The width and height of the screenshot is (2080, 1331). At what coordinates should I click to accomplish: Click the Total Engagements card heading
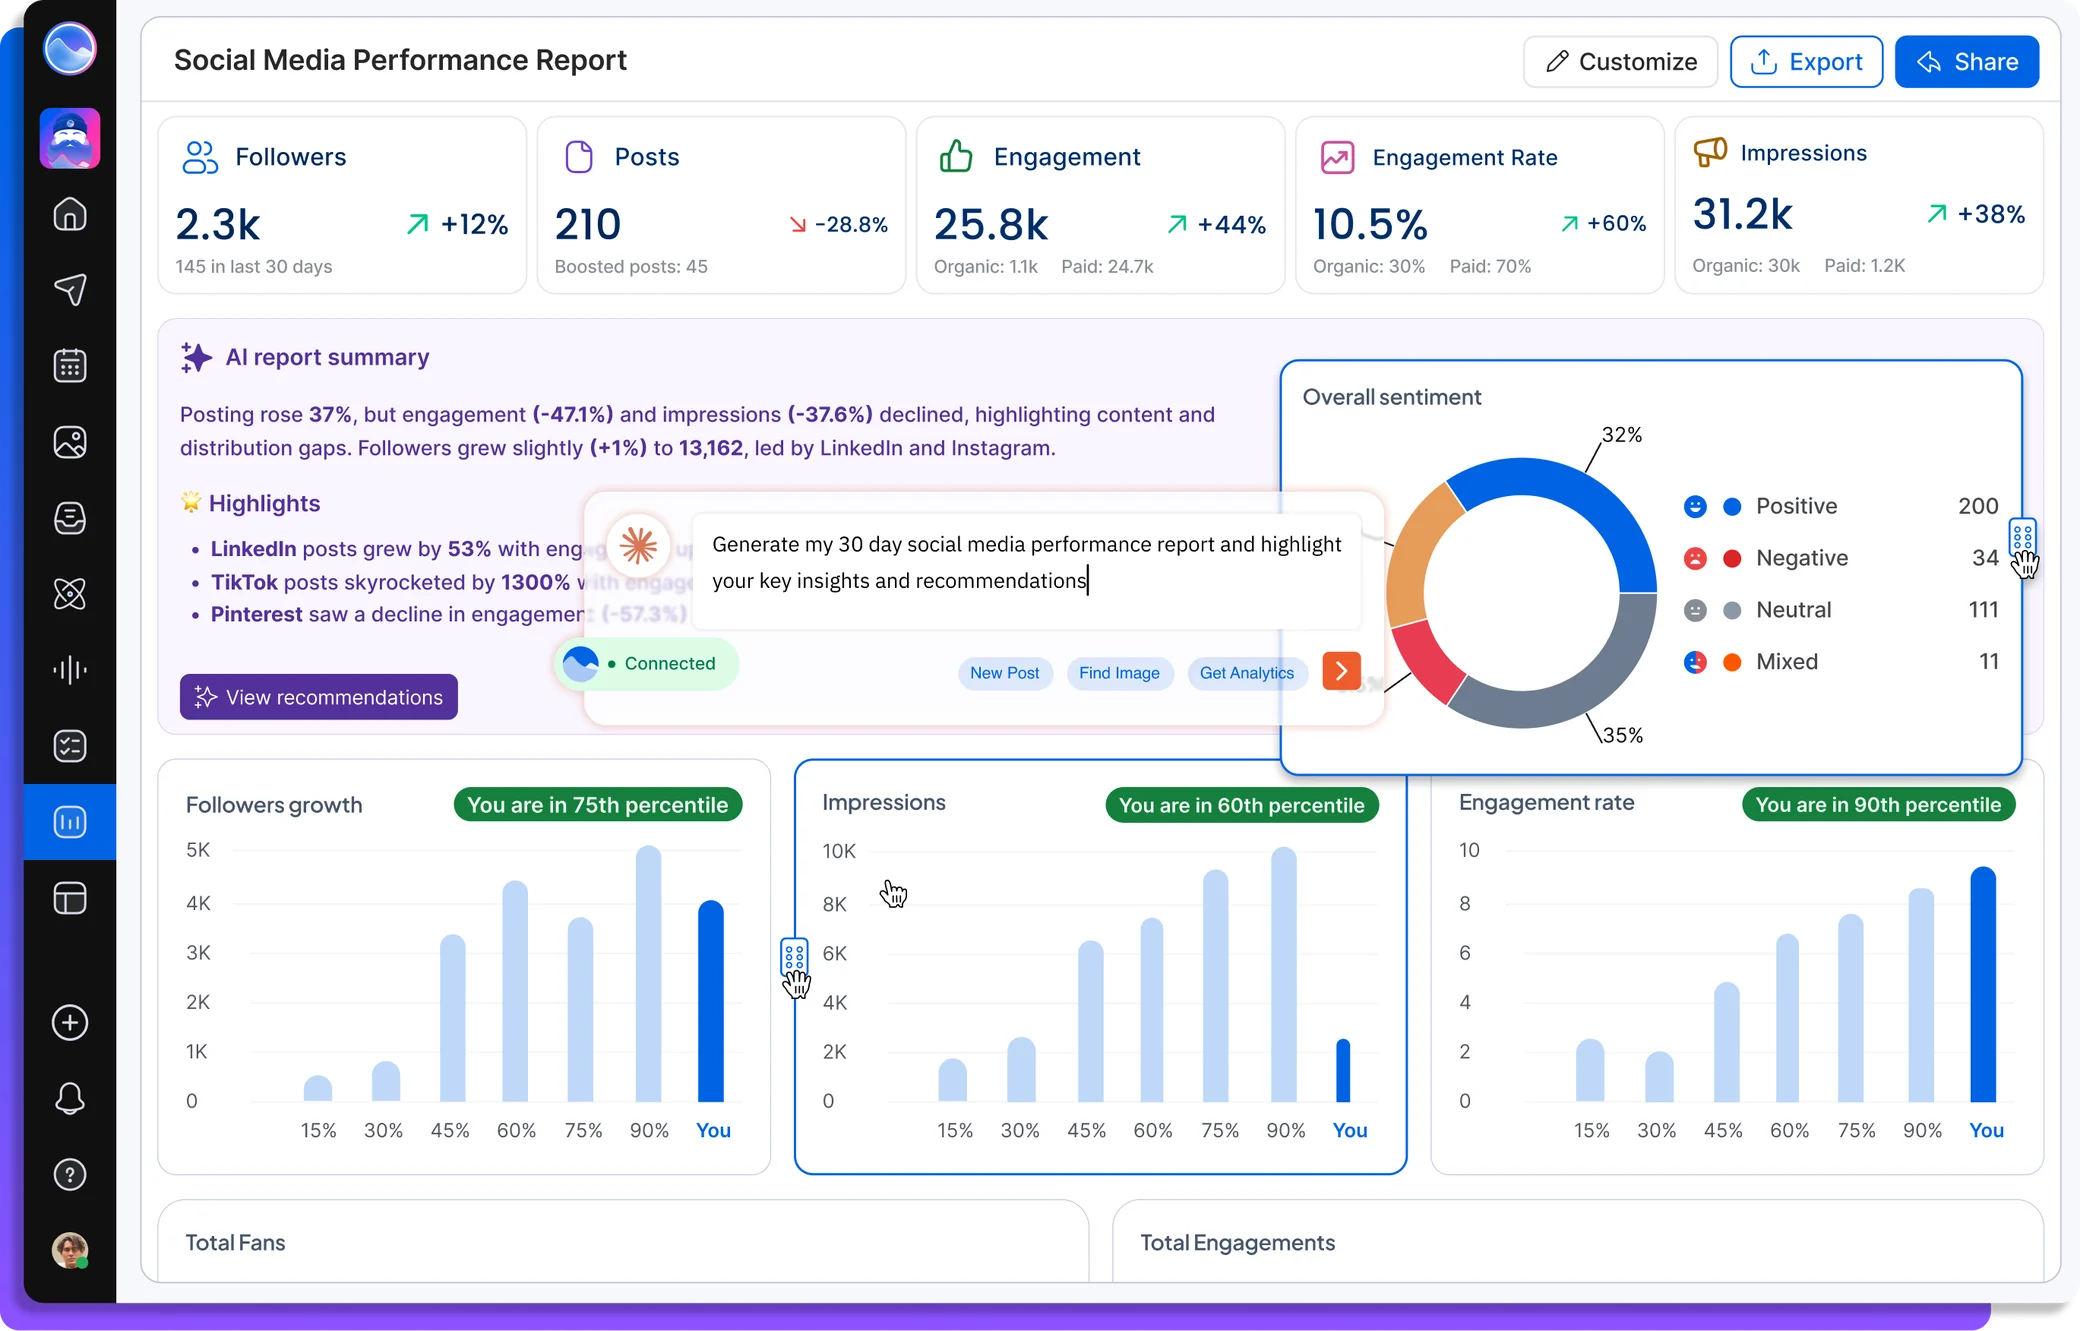pyautogui.click(x=1237, y=1242)
